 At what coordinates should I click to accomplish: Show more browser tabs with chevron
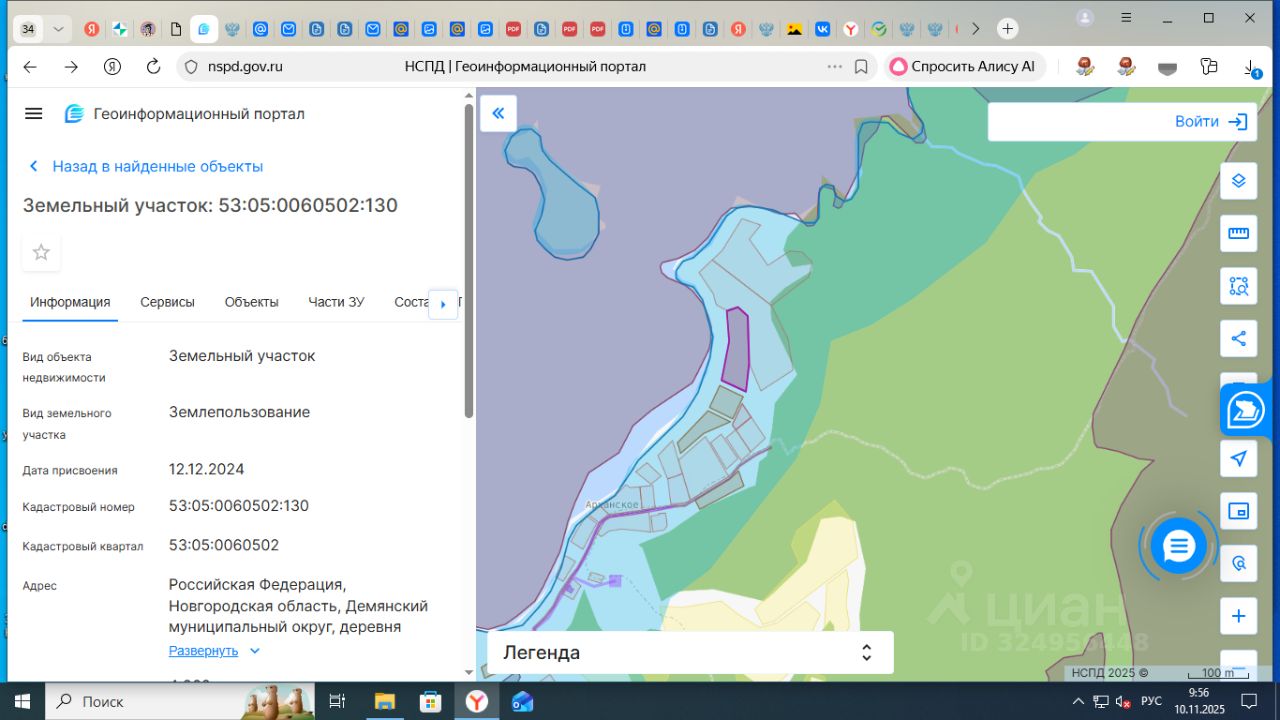(x=976, y=29)
